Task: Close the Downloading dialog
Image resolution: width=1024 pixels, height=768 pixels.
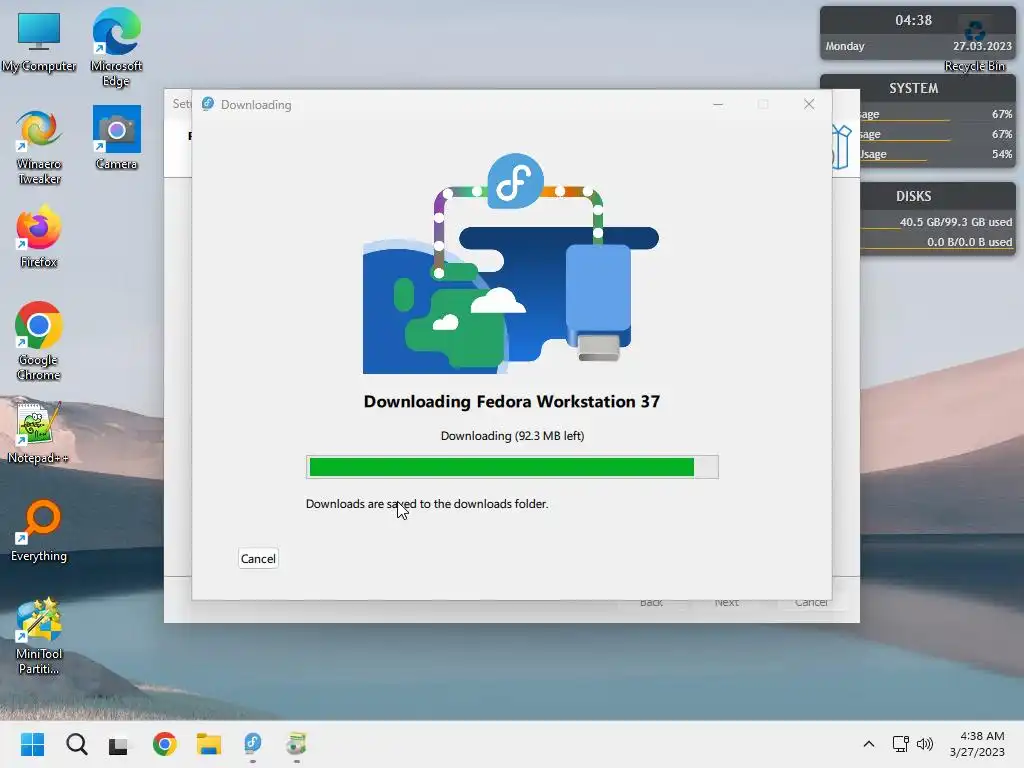Action: [x=808, y=104]
